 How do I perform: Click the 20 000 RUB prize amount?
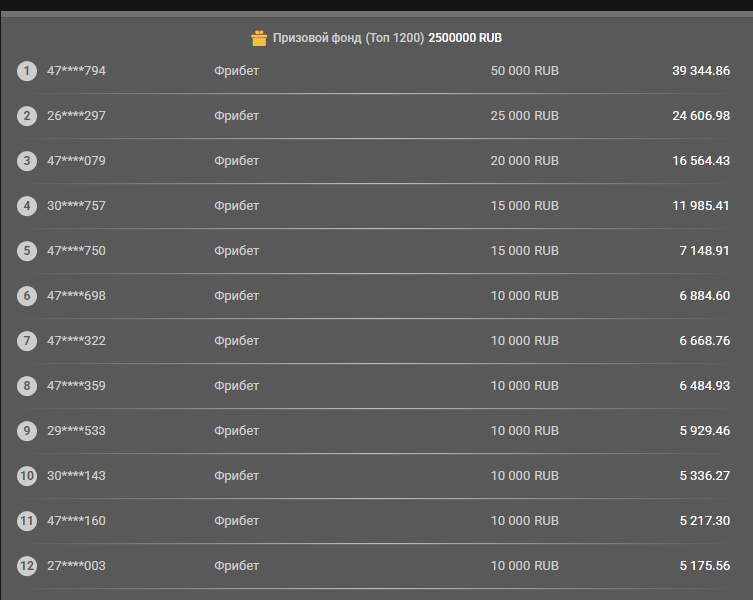click(x=524, y=161)
